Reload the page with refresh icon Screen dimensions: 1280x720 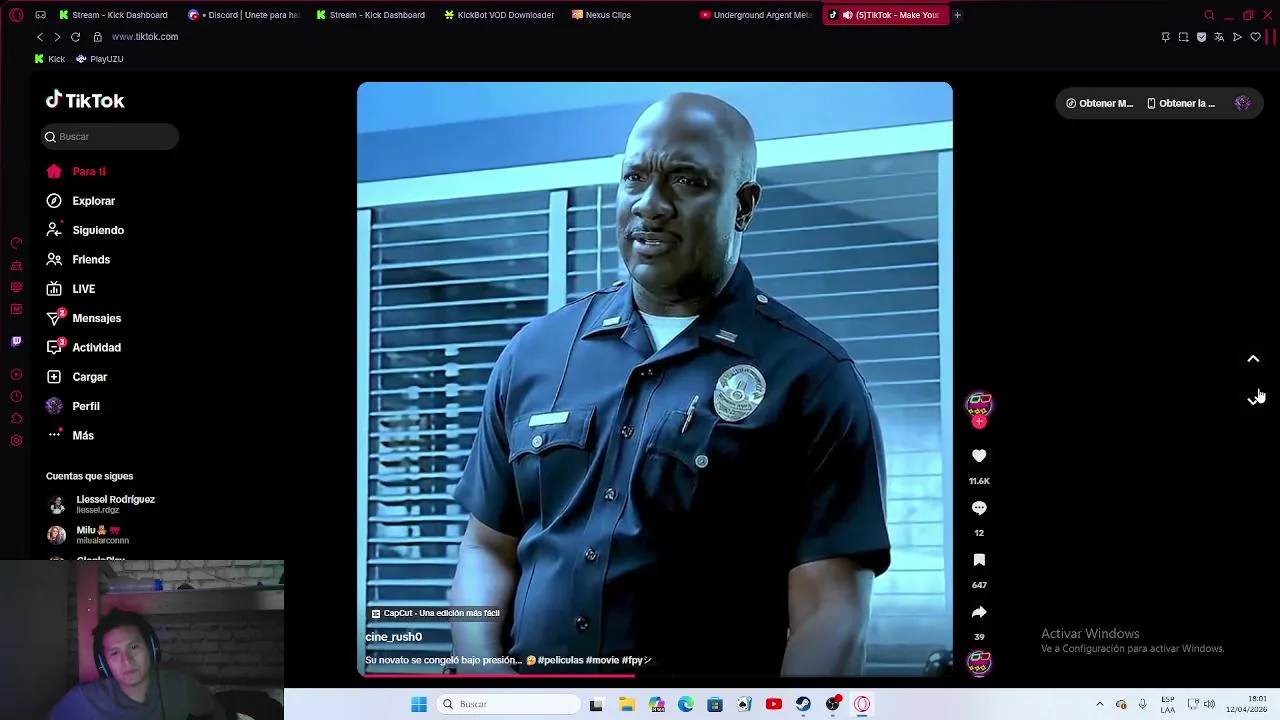[x=75, y=37]
